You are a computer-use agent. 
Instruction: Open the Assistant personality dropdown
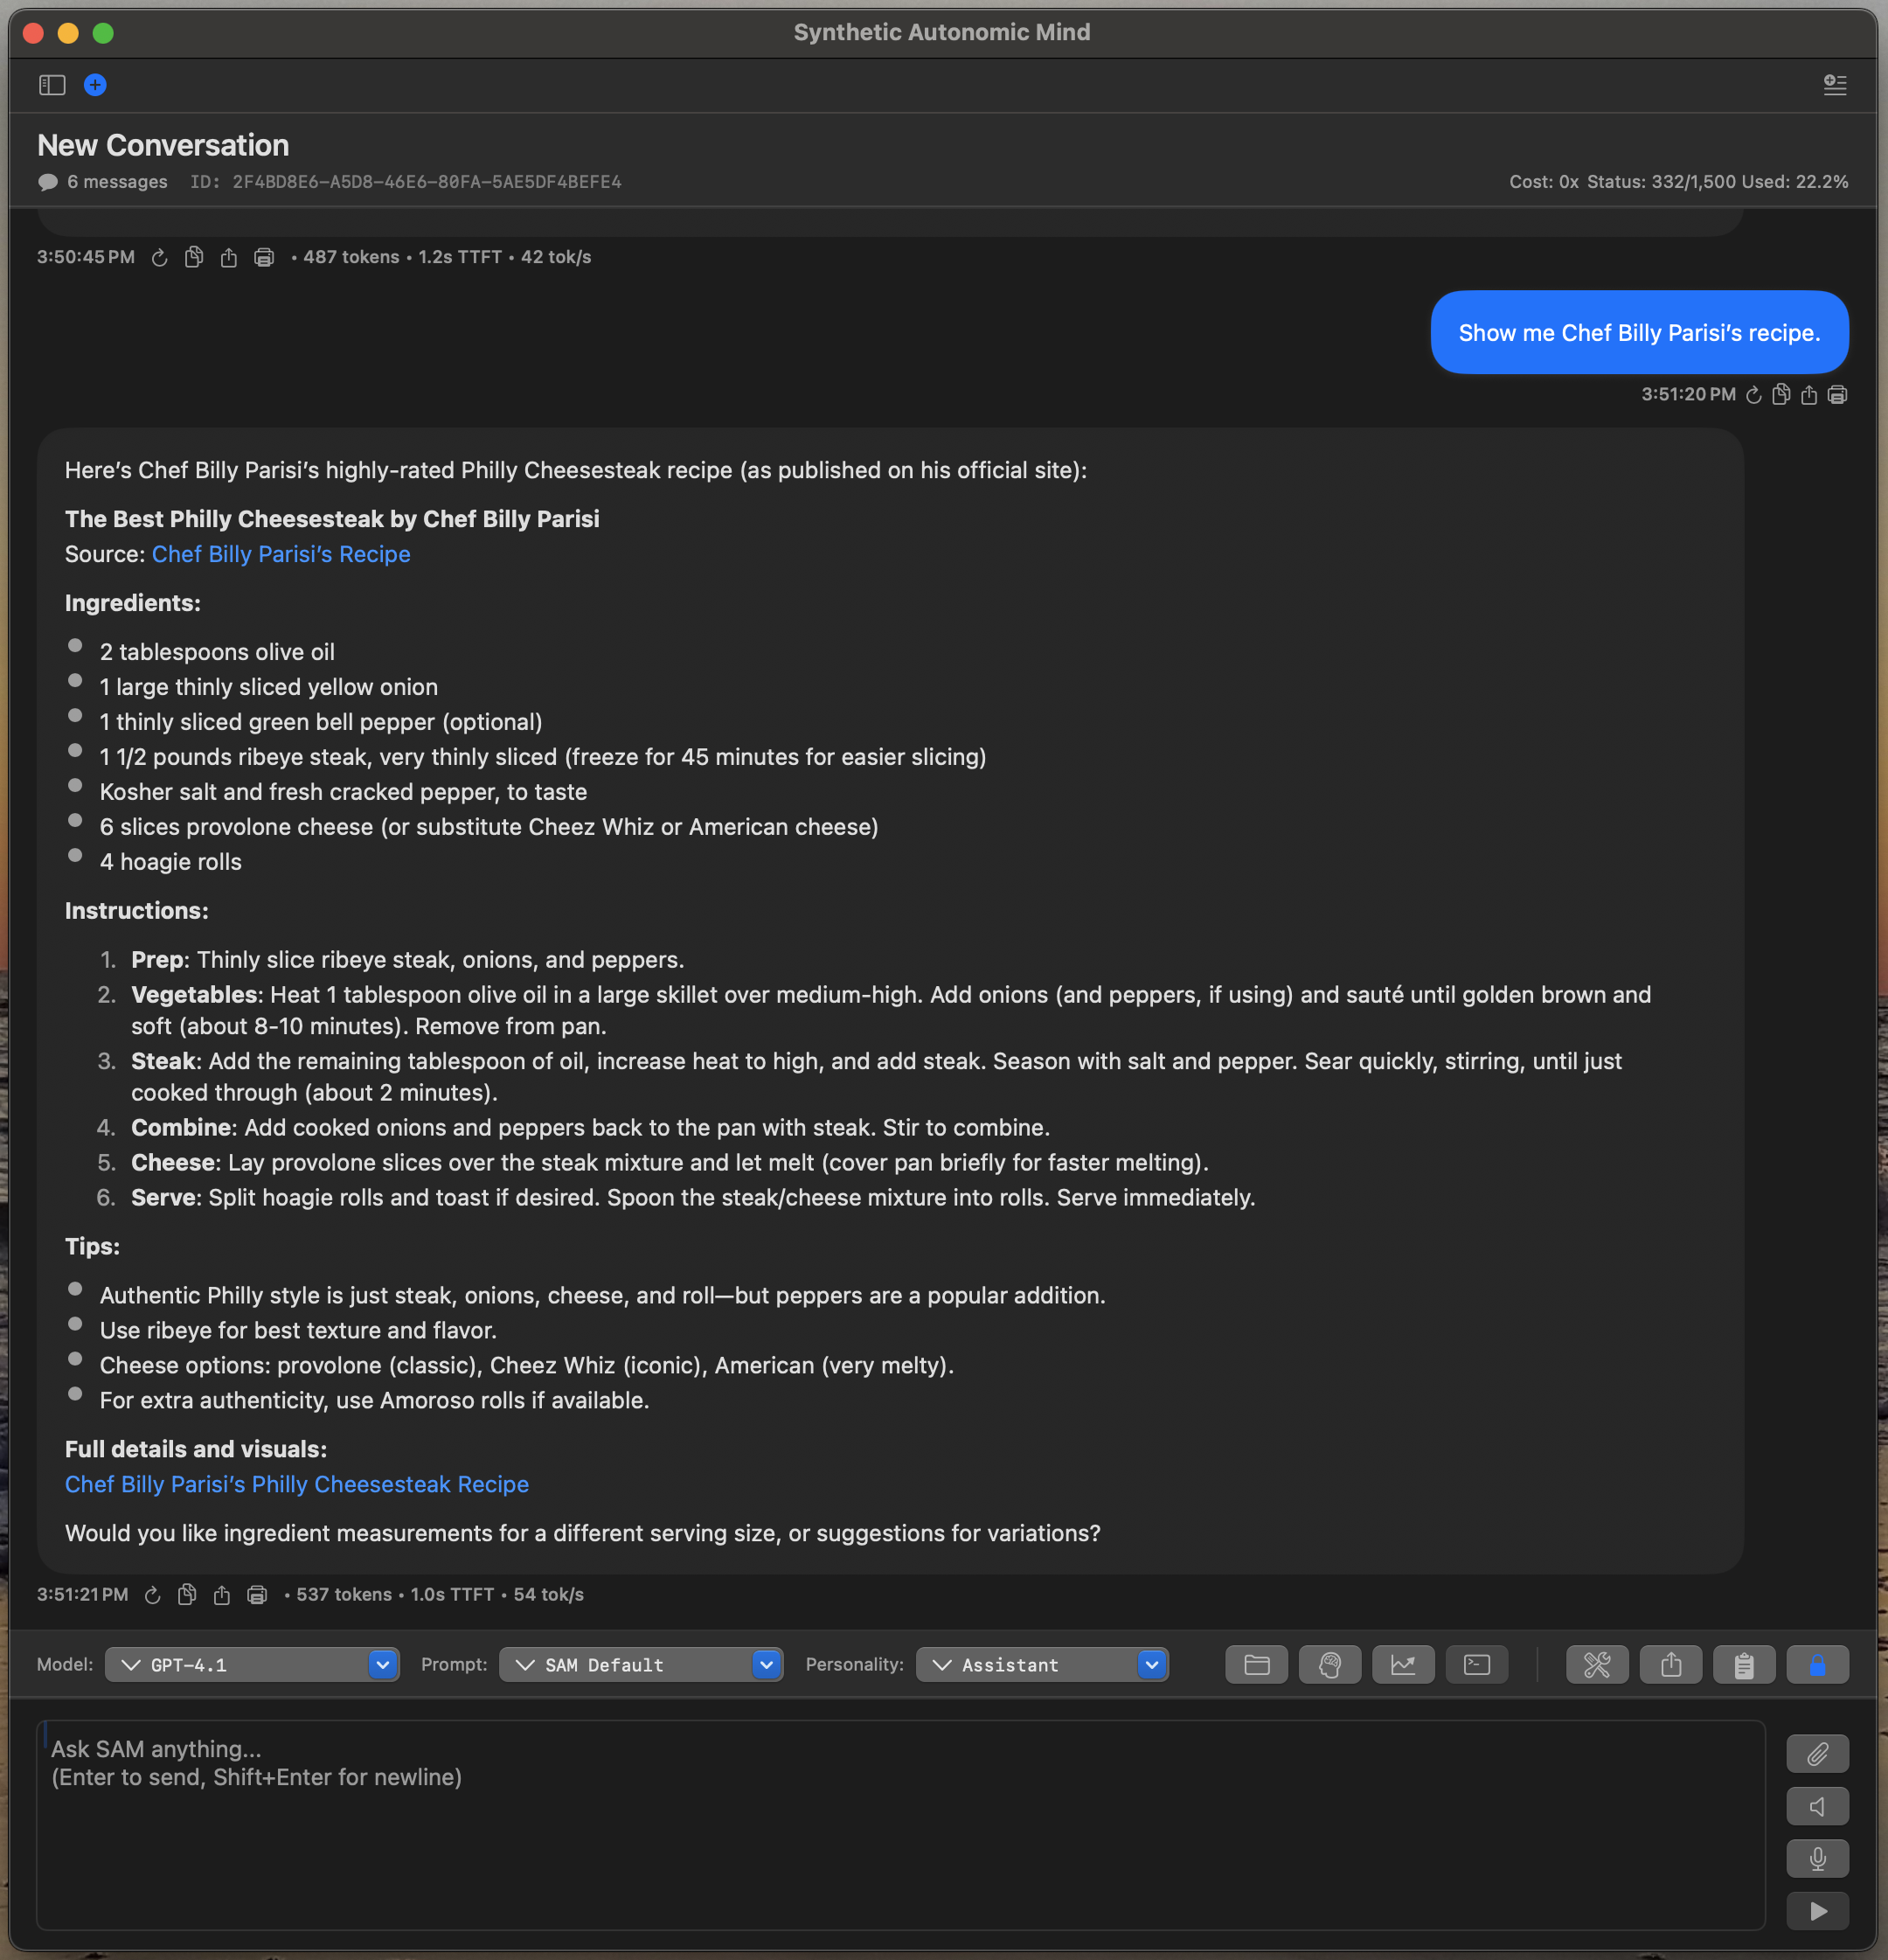(x=1041, y=1664)
